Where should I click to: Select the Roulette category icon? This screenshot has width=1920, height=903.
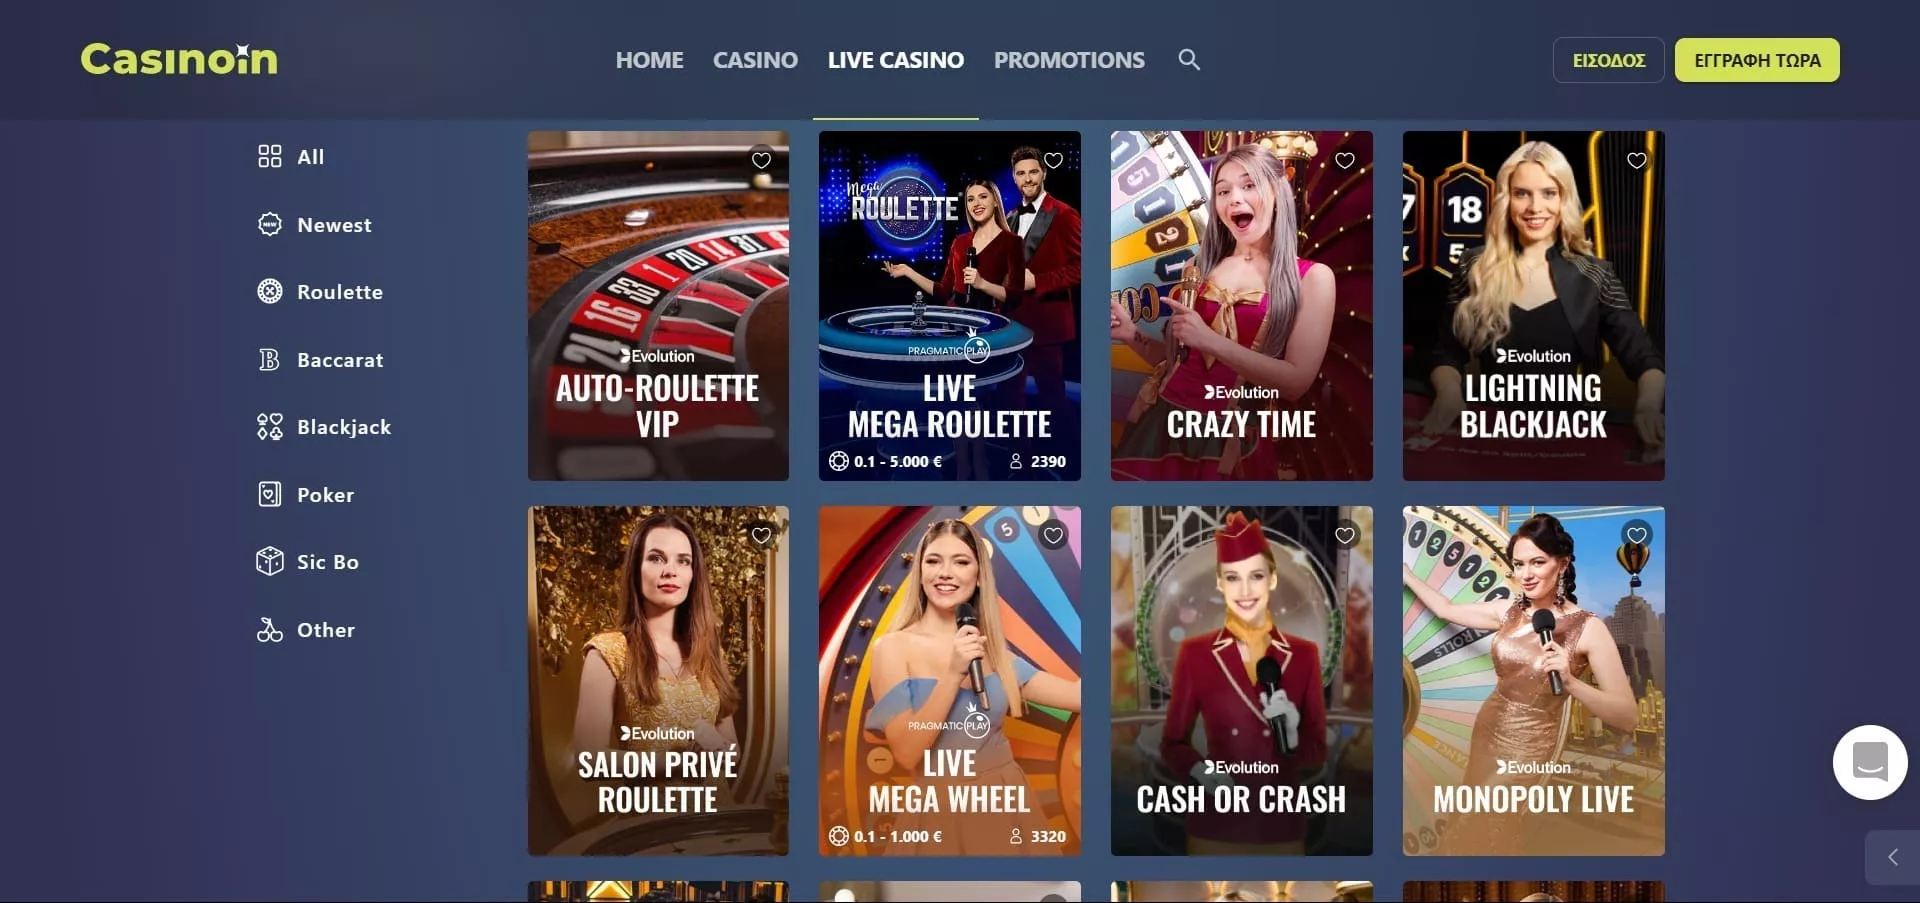[x=270, y=291]
